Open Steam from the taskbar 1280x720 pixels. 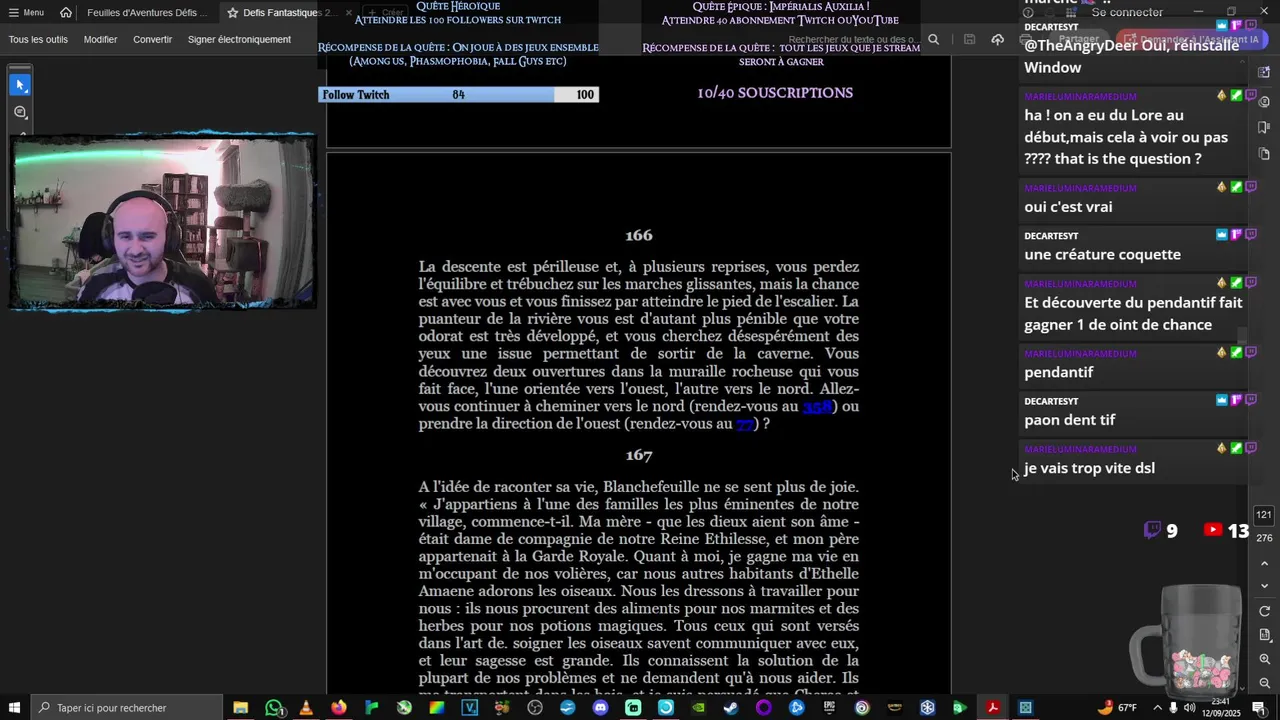[731, 707]
